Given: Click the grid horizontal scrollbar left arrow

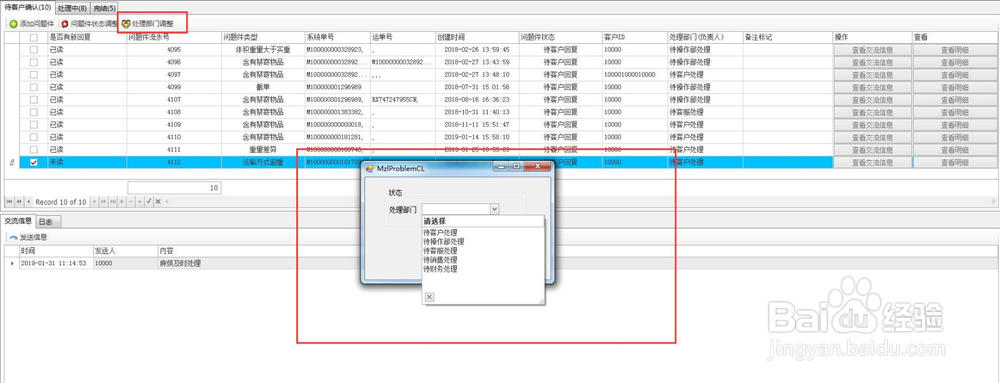Looking at the screenshot, I should click(167, 202).
